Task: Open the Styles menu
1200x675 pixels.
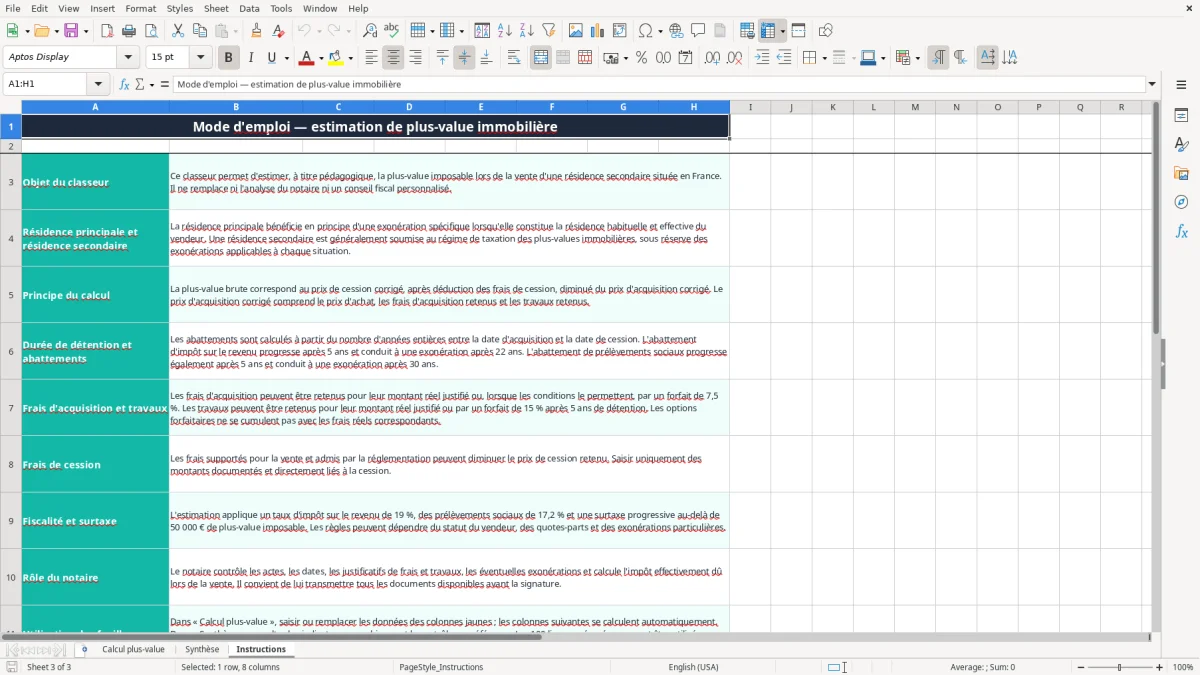Action: [x=180, y=8]
